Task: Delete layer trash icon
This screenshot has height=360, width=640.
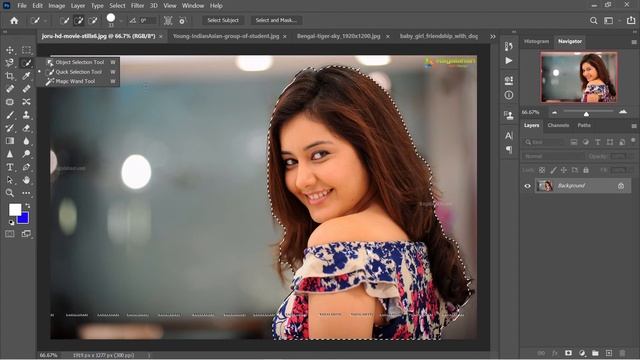Action: click(622, 353)
